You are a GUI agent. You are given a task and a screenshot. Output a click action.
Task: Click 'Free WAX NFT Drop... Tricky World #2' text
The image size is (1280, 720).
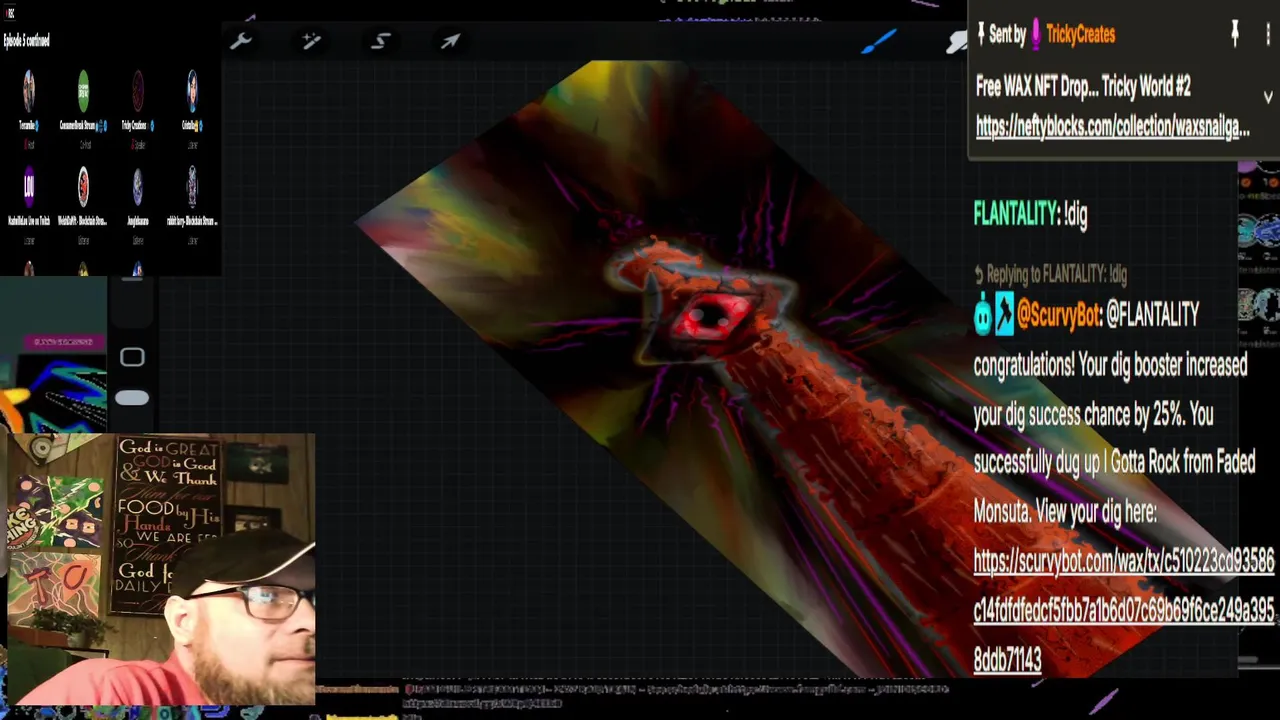point(1083,87)
